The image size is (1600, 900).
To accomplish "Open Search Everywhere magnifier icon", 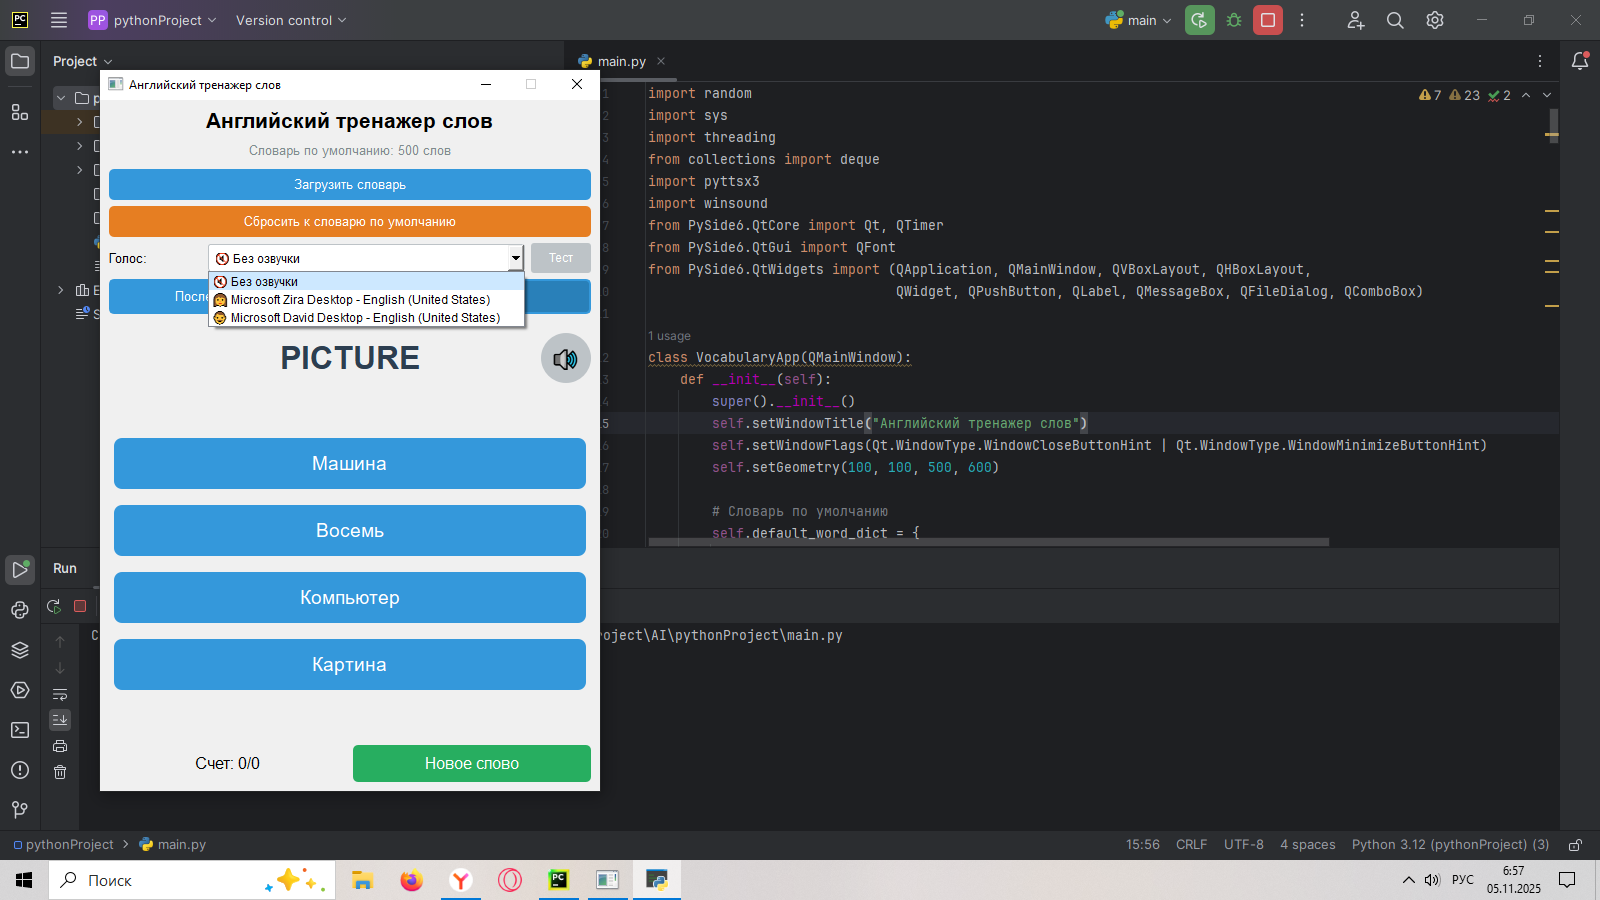I will point(1395,20).
